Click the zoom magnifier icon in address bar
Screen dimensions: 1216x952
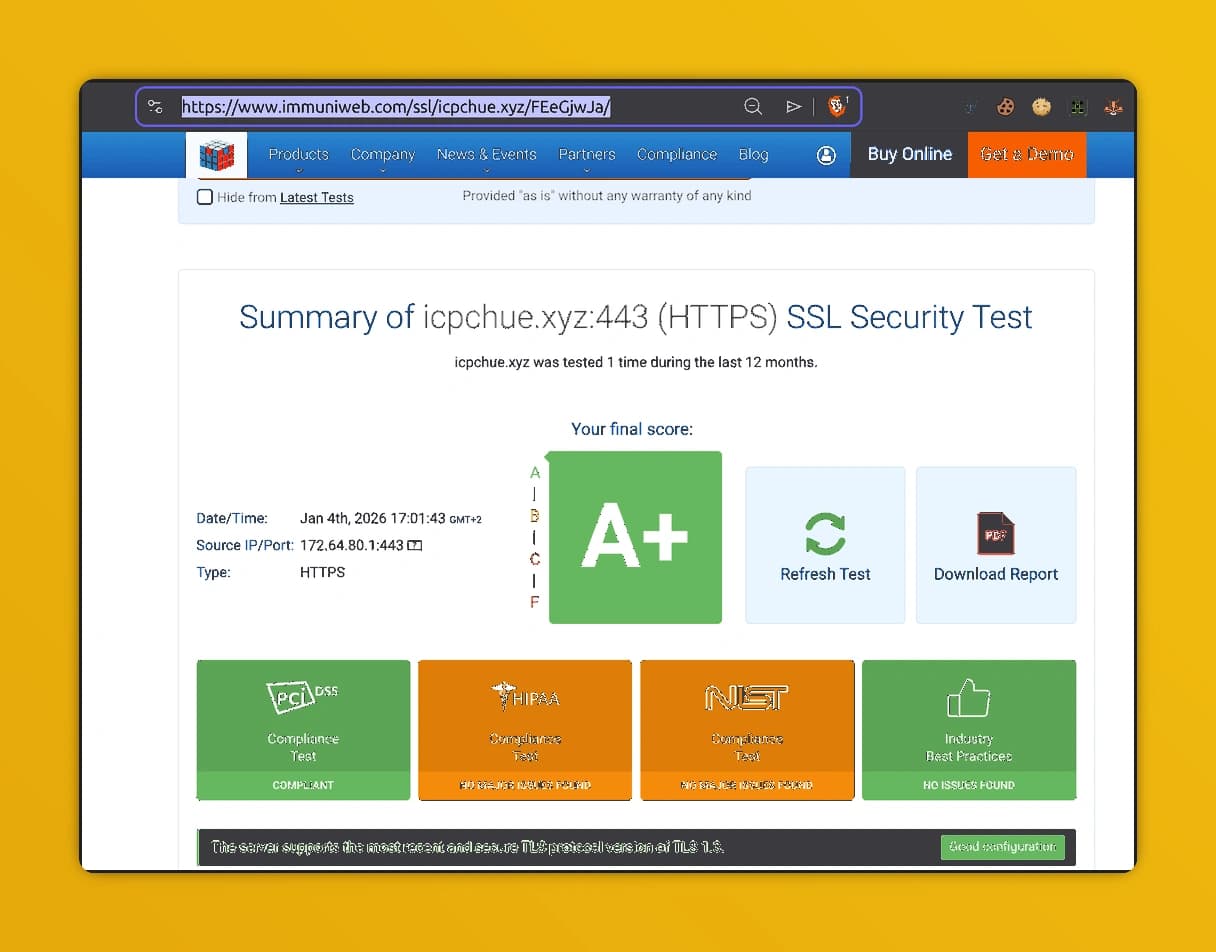click(753, 107)
